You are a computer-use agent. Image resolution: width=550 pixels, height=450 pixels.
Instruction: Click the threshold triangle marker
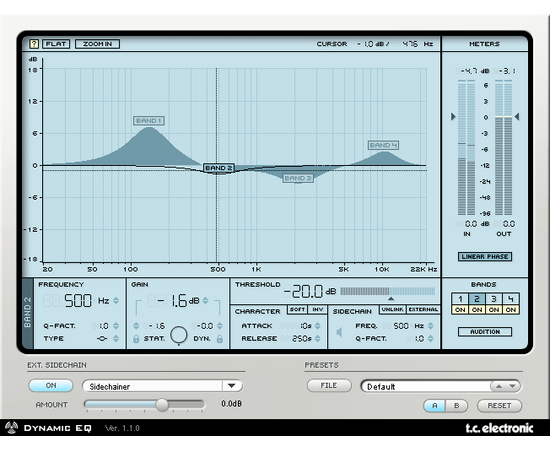point(391,299)
